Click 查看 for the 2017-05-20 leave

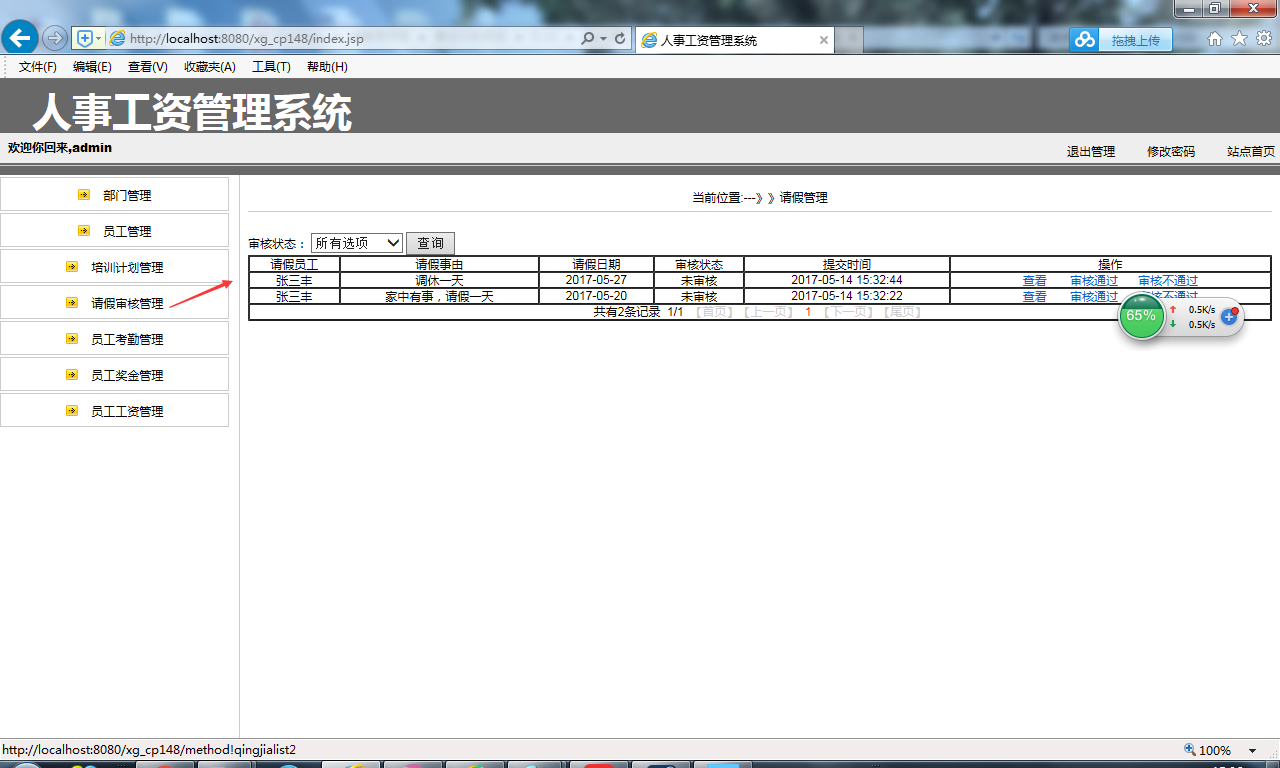1035,297
